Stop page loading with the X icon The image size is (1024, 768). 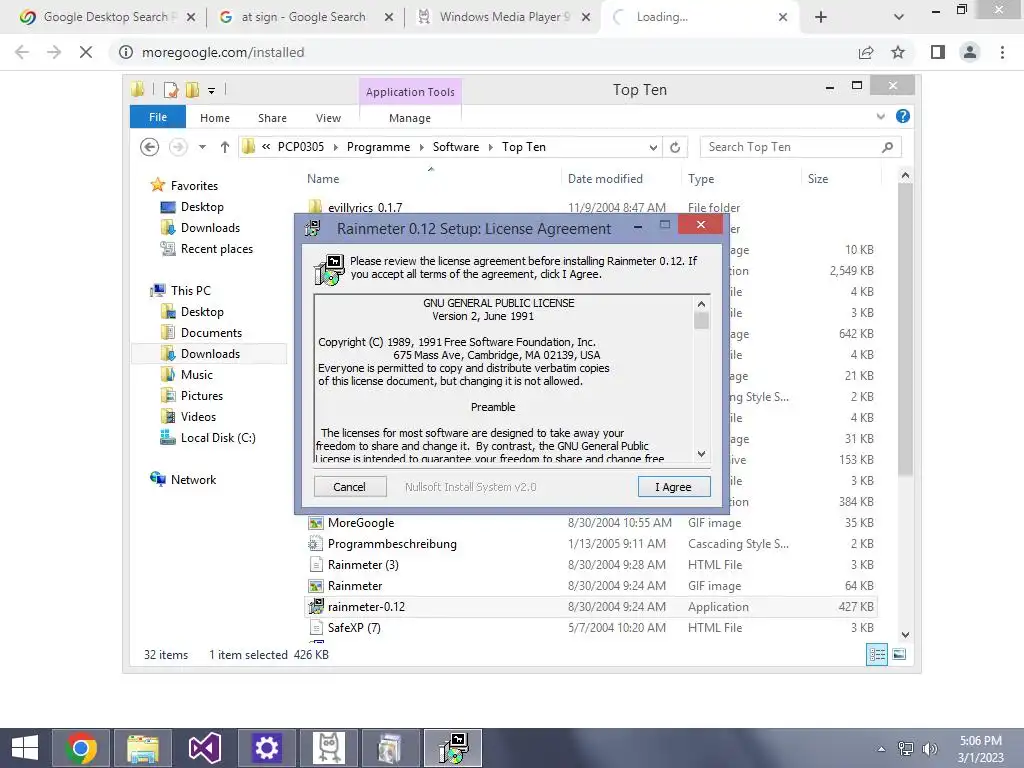[x=86, y=52]
